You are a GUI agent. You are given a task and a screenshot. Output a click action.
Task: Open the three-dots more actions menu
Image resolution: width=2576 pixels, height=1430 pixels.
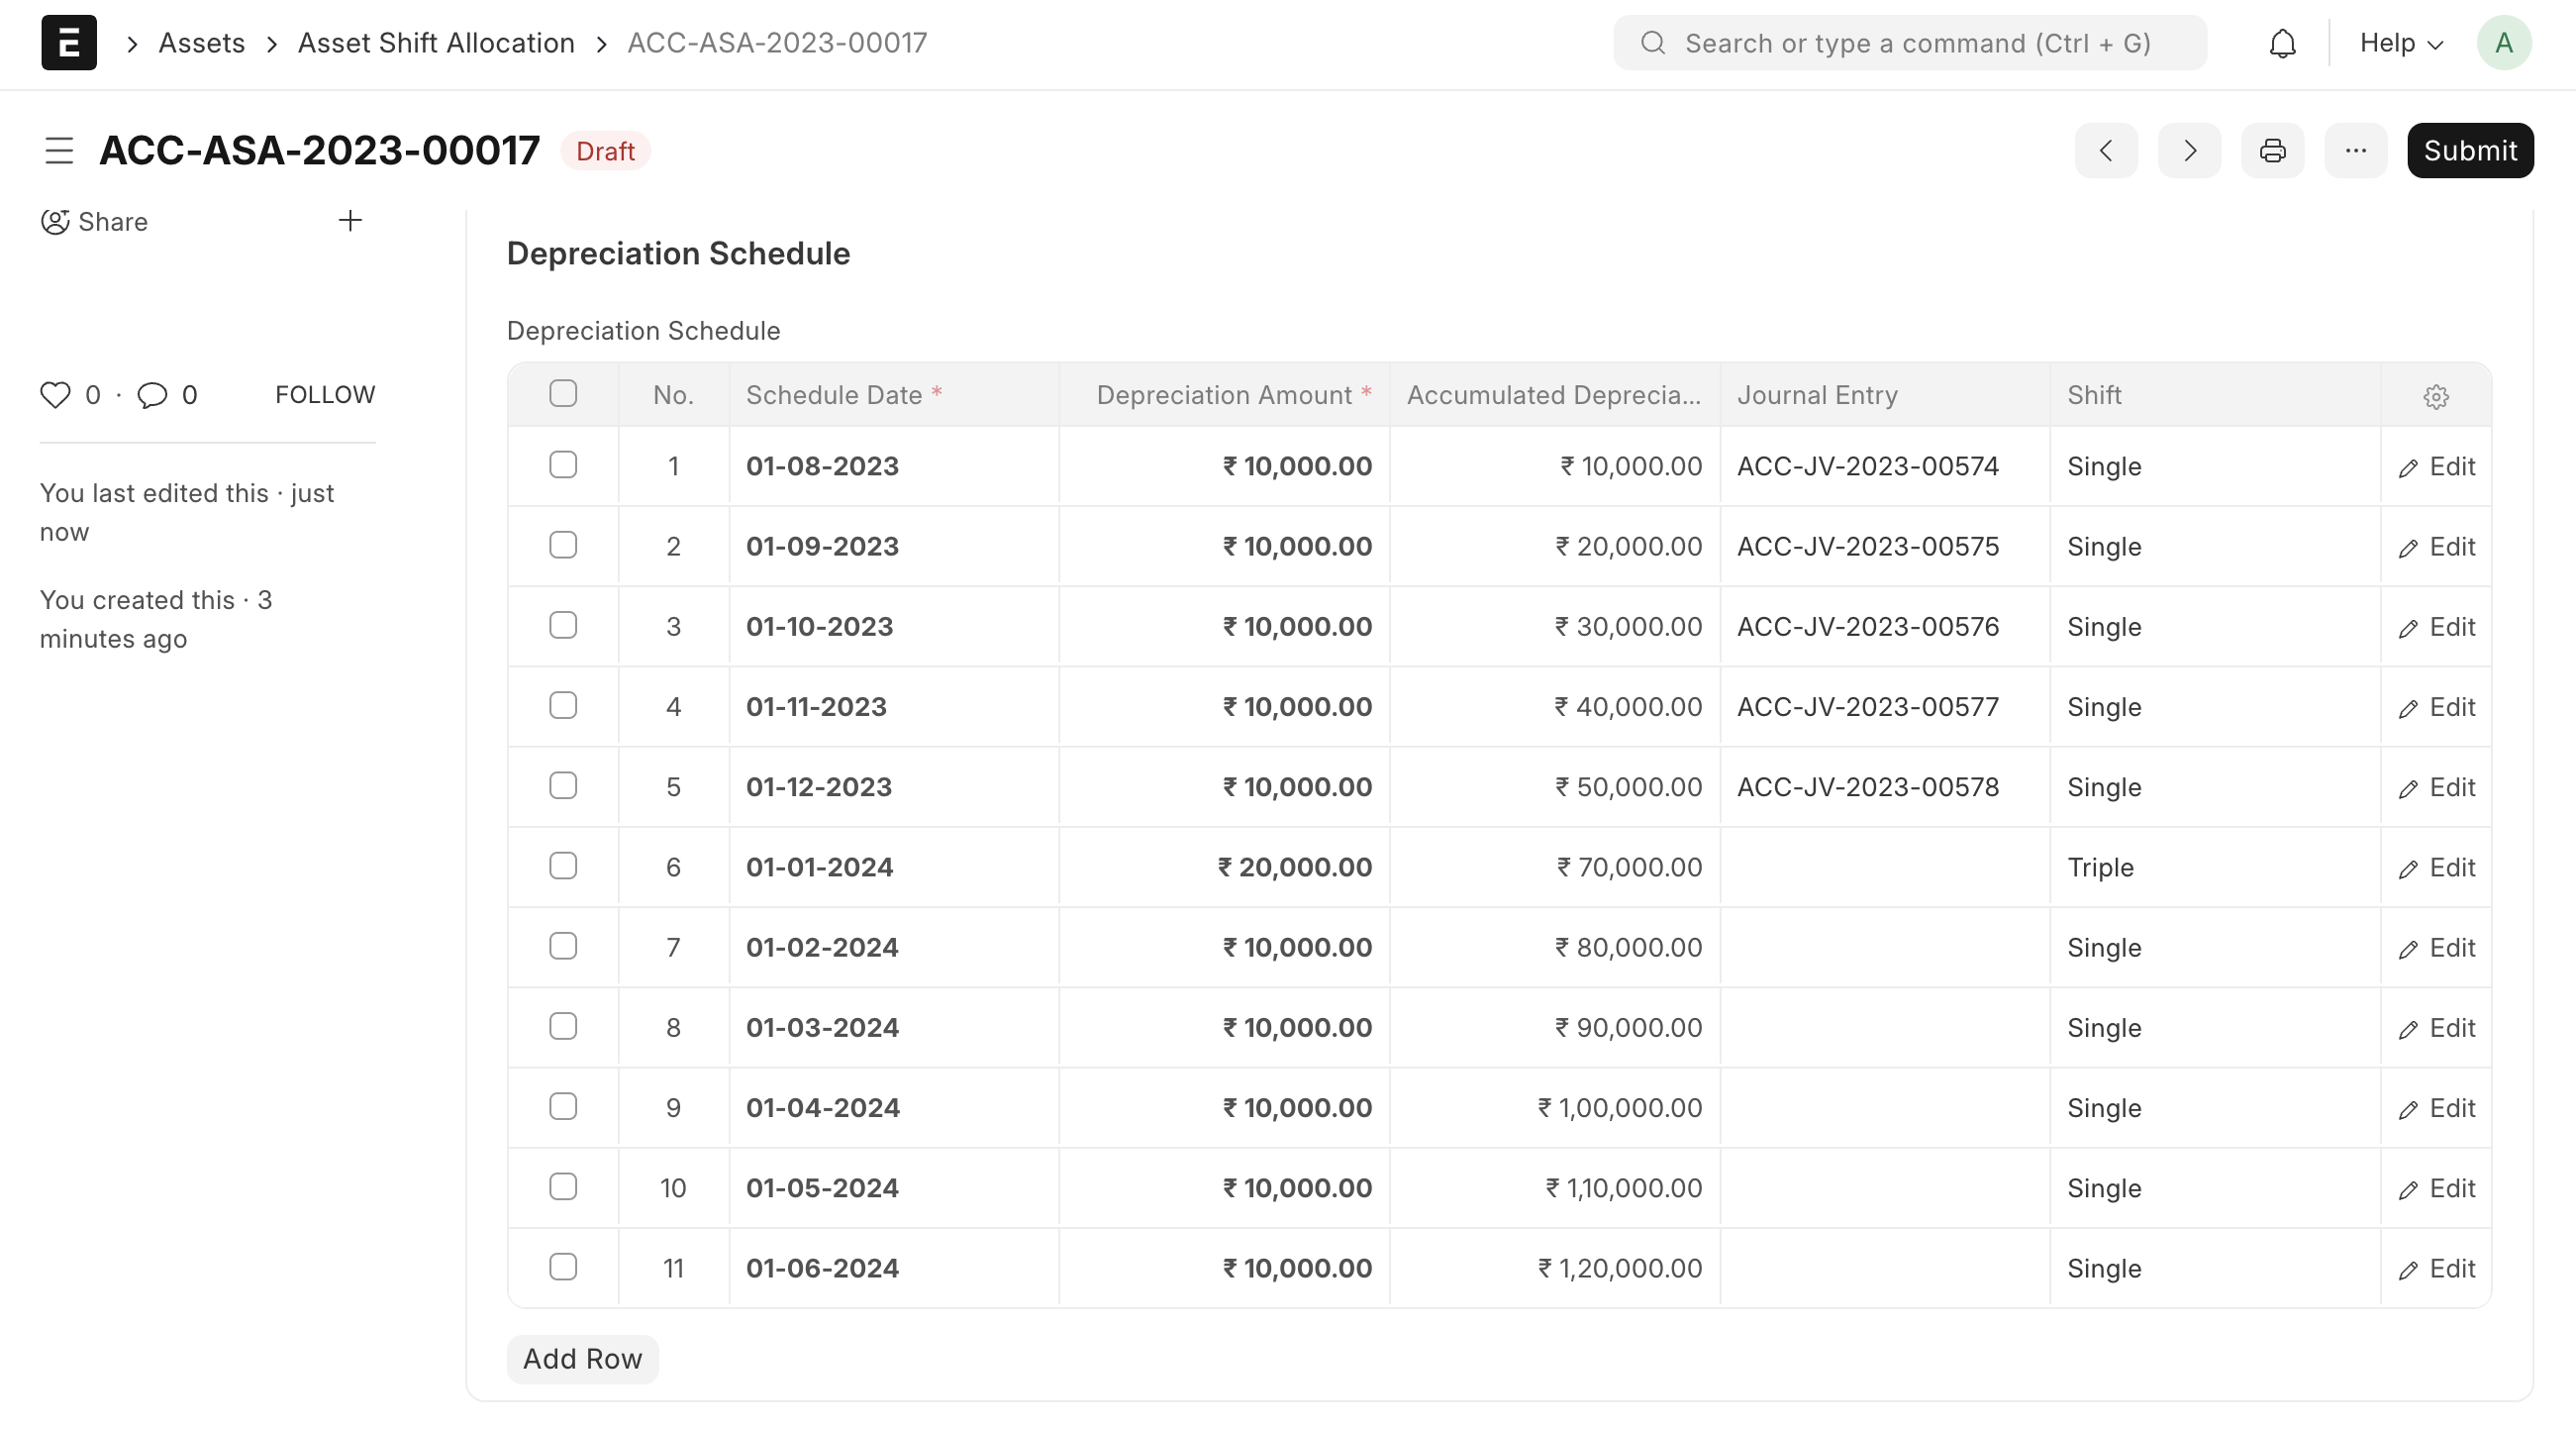2355,151
